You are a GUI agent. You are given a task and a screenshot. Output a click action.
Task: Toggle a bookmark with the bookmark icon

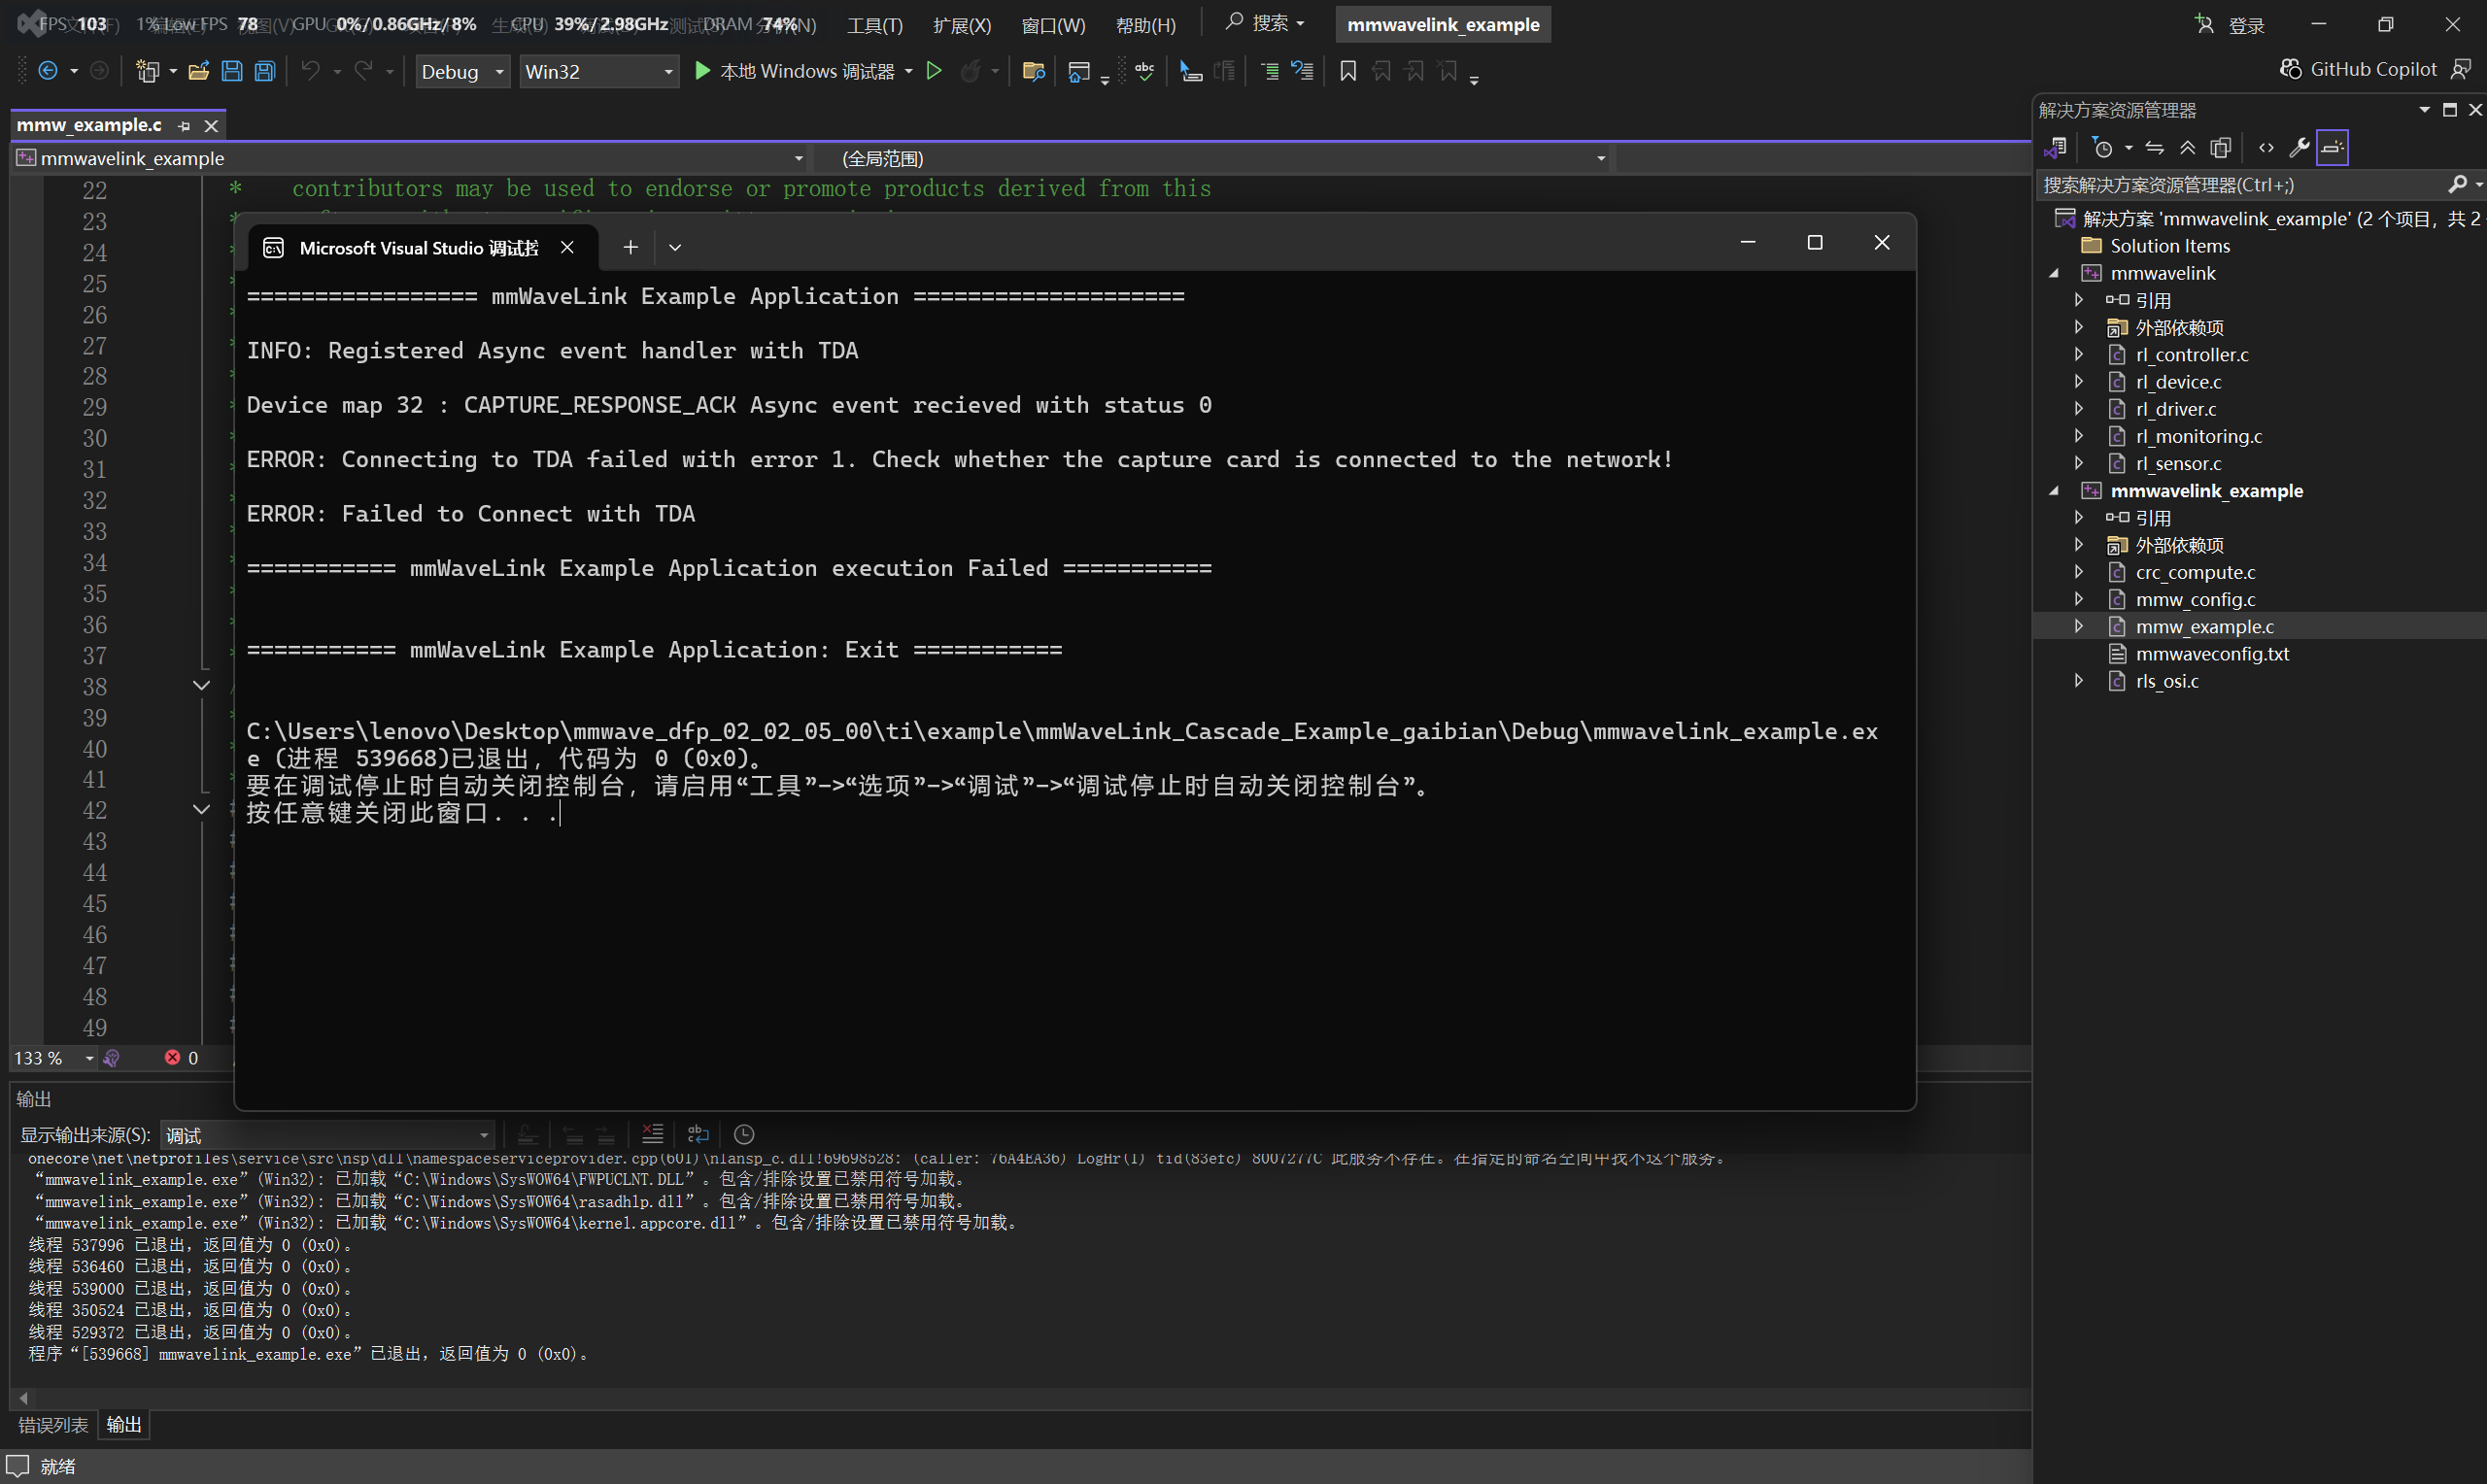(x=1348, y=71)
